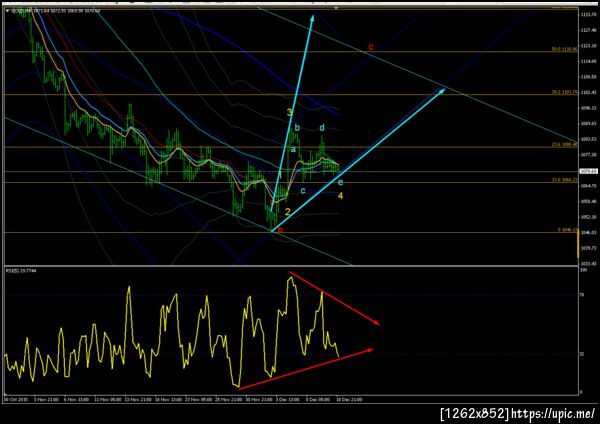Screen dimensions: 600x424
Task: Click the '30 Oct 2015' date on time axis
Action: 14,399
